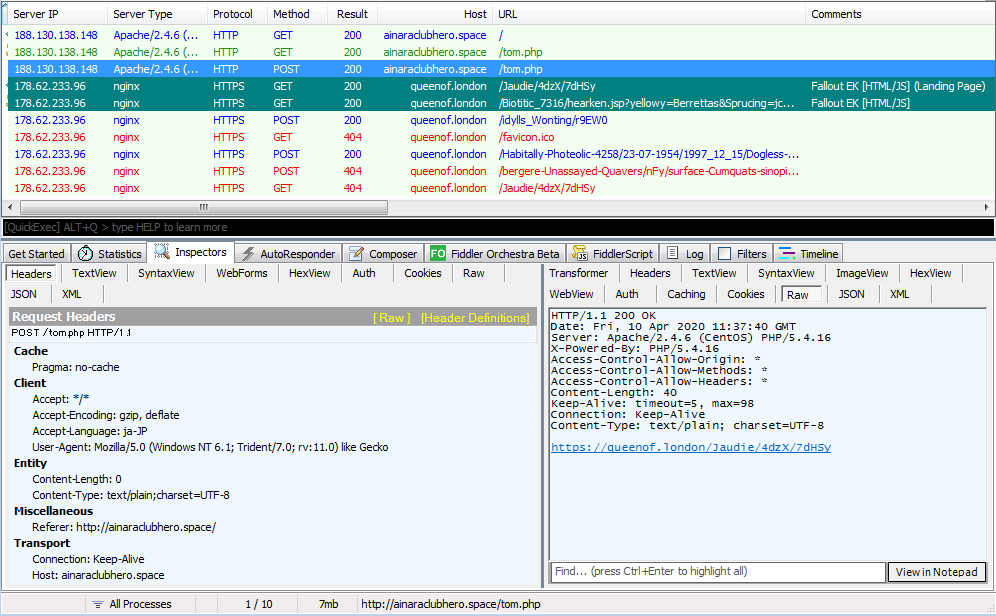
Task: Sort by the Method column header
Action: (297, 13)
